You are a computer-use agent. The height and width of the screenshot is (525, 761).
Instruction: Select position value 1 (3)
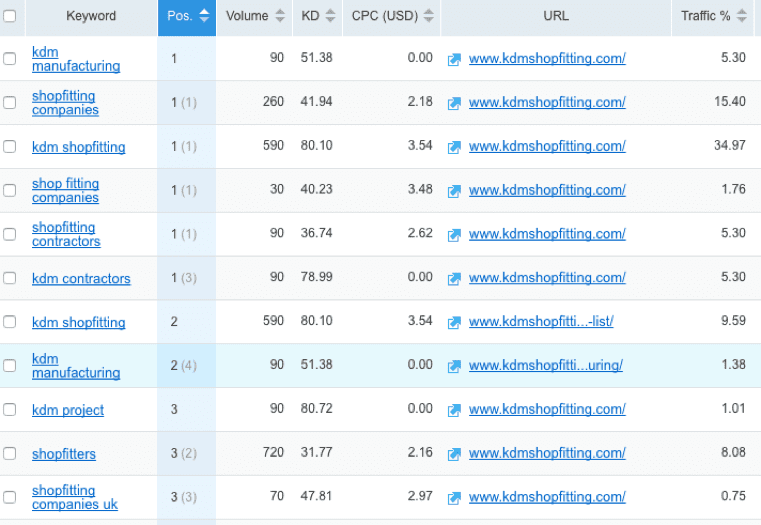click(x=183, y=278)
